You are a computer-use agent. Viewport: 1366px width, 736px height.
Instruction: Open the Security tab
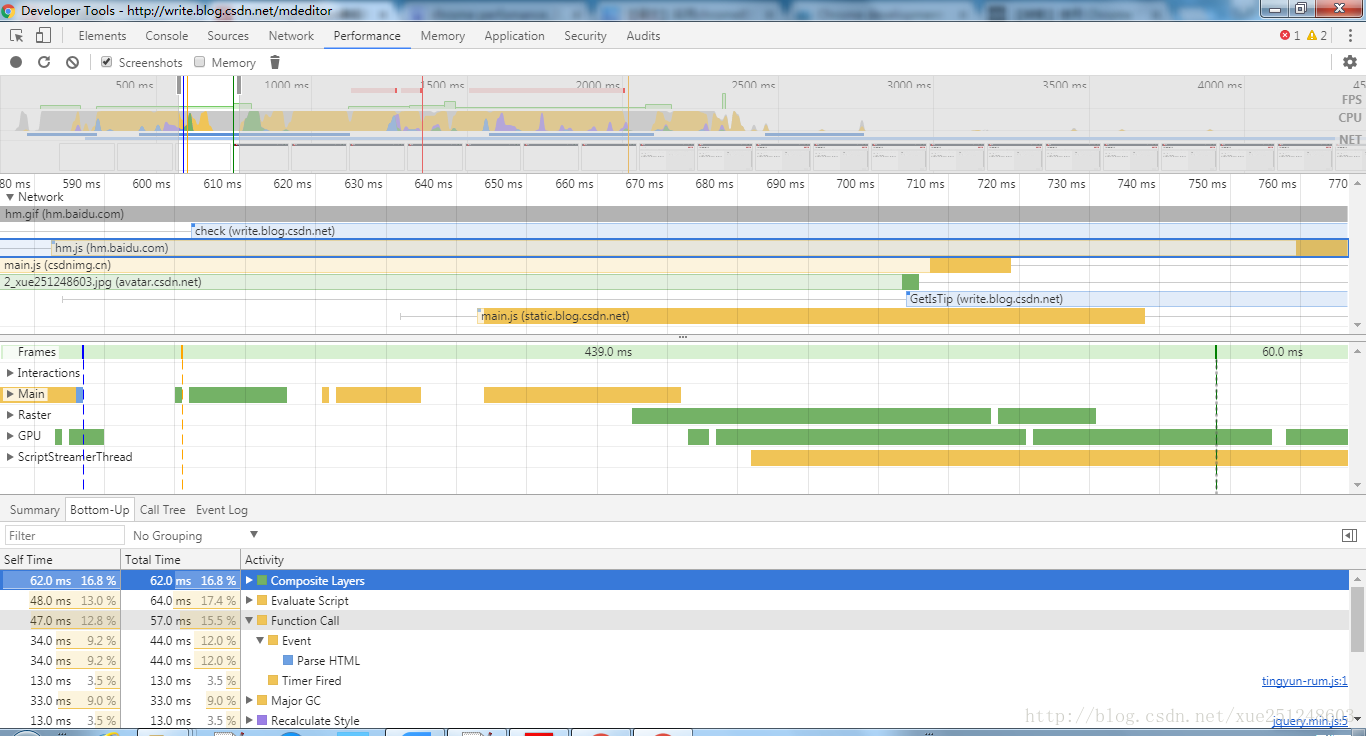[x=585, y=36]
